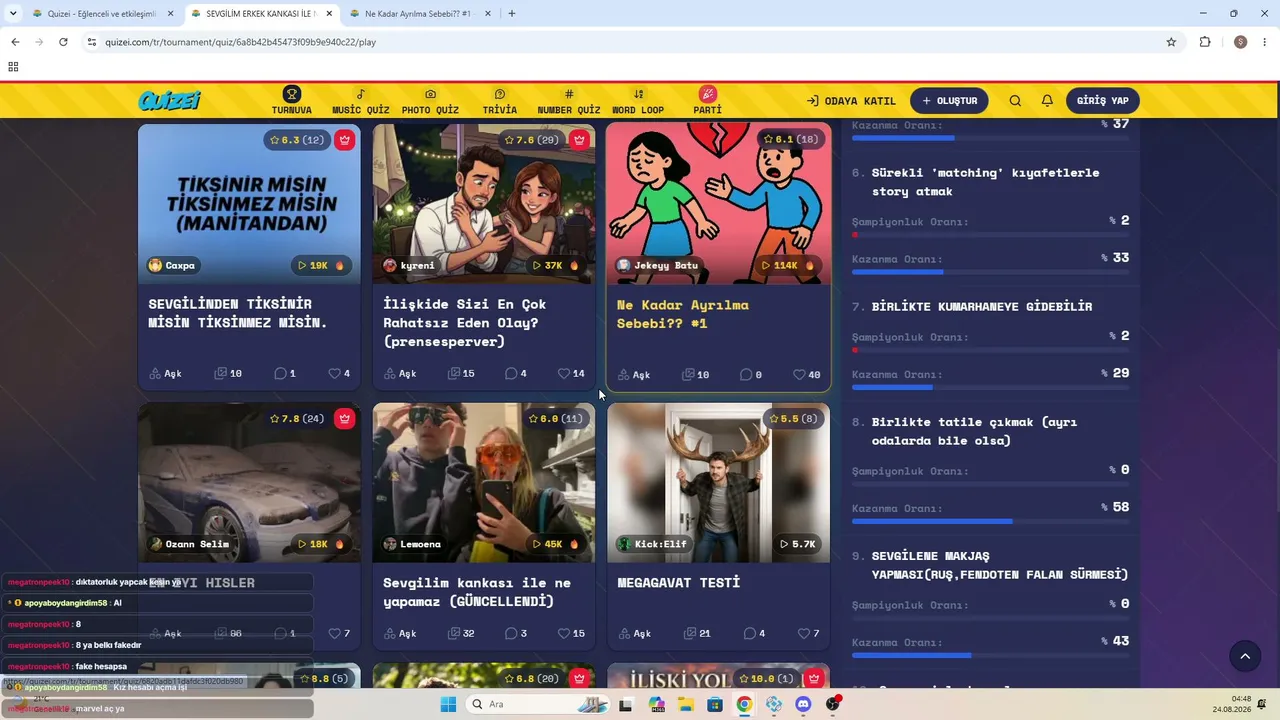1280x720 pixels.
Task: Open the site search magnifier icon
Action: click(1015, 101)
